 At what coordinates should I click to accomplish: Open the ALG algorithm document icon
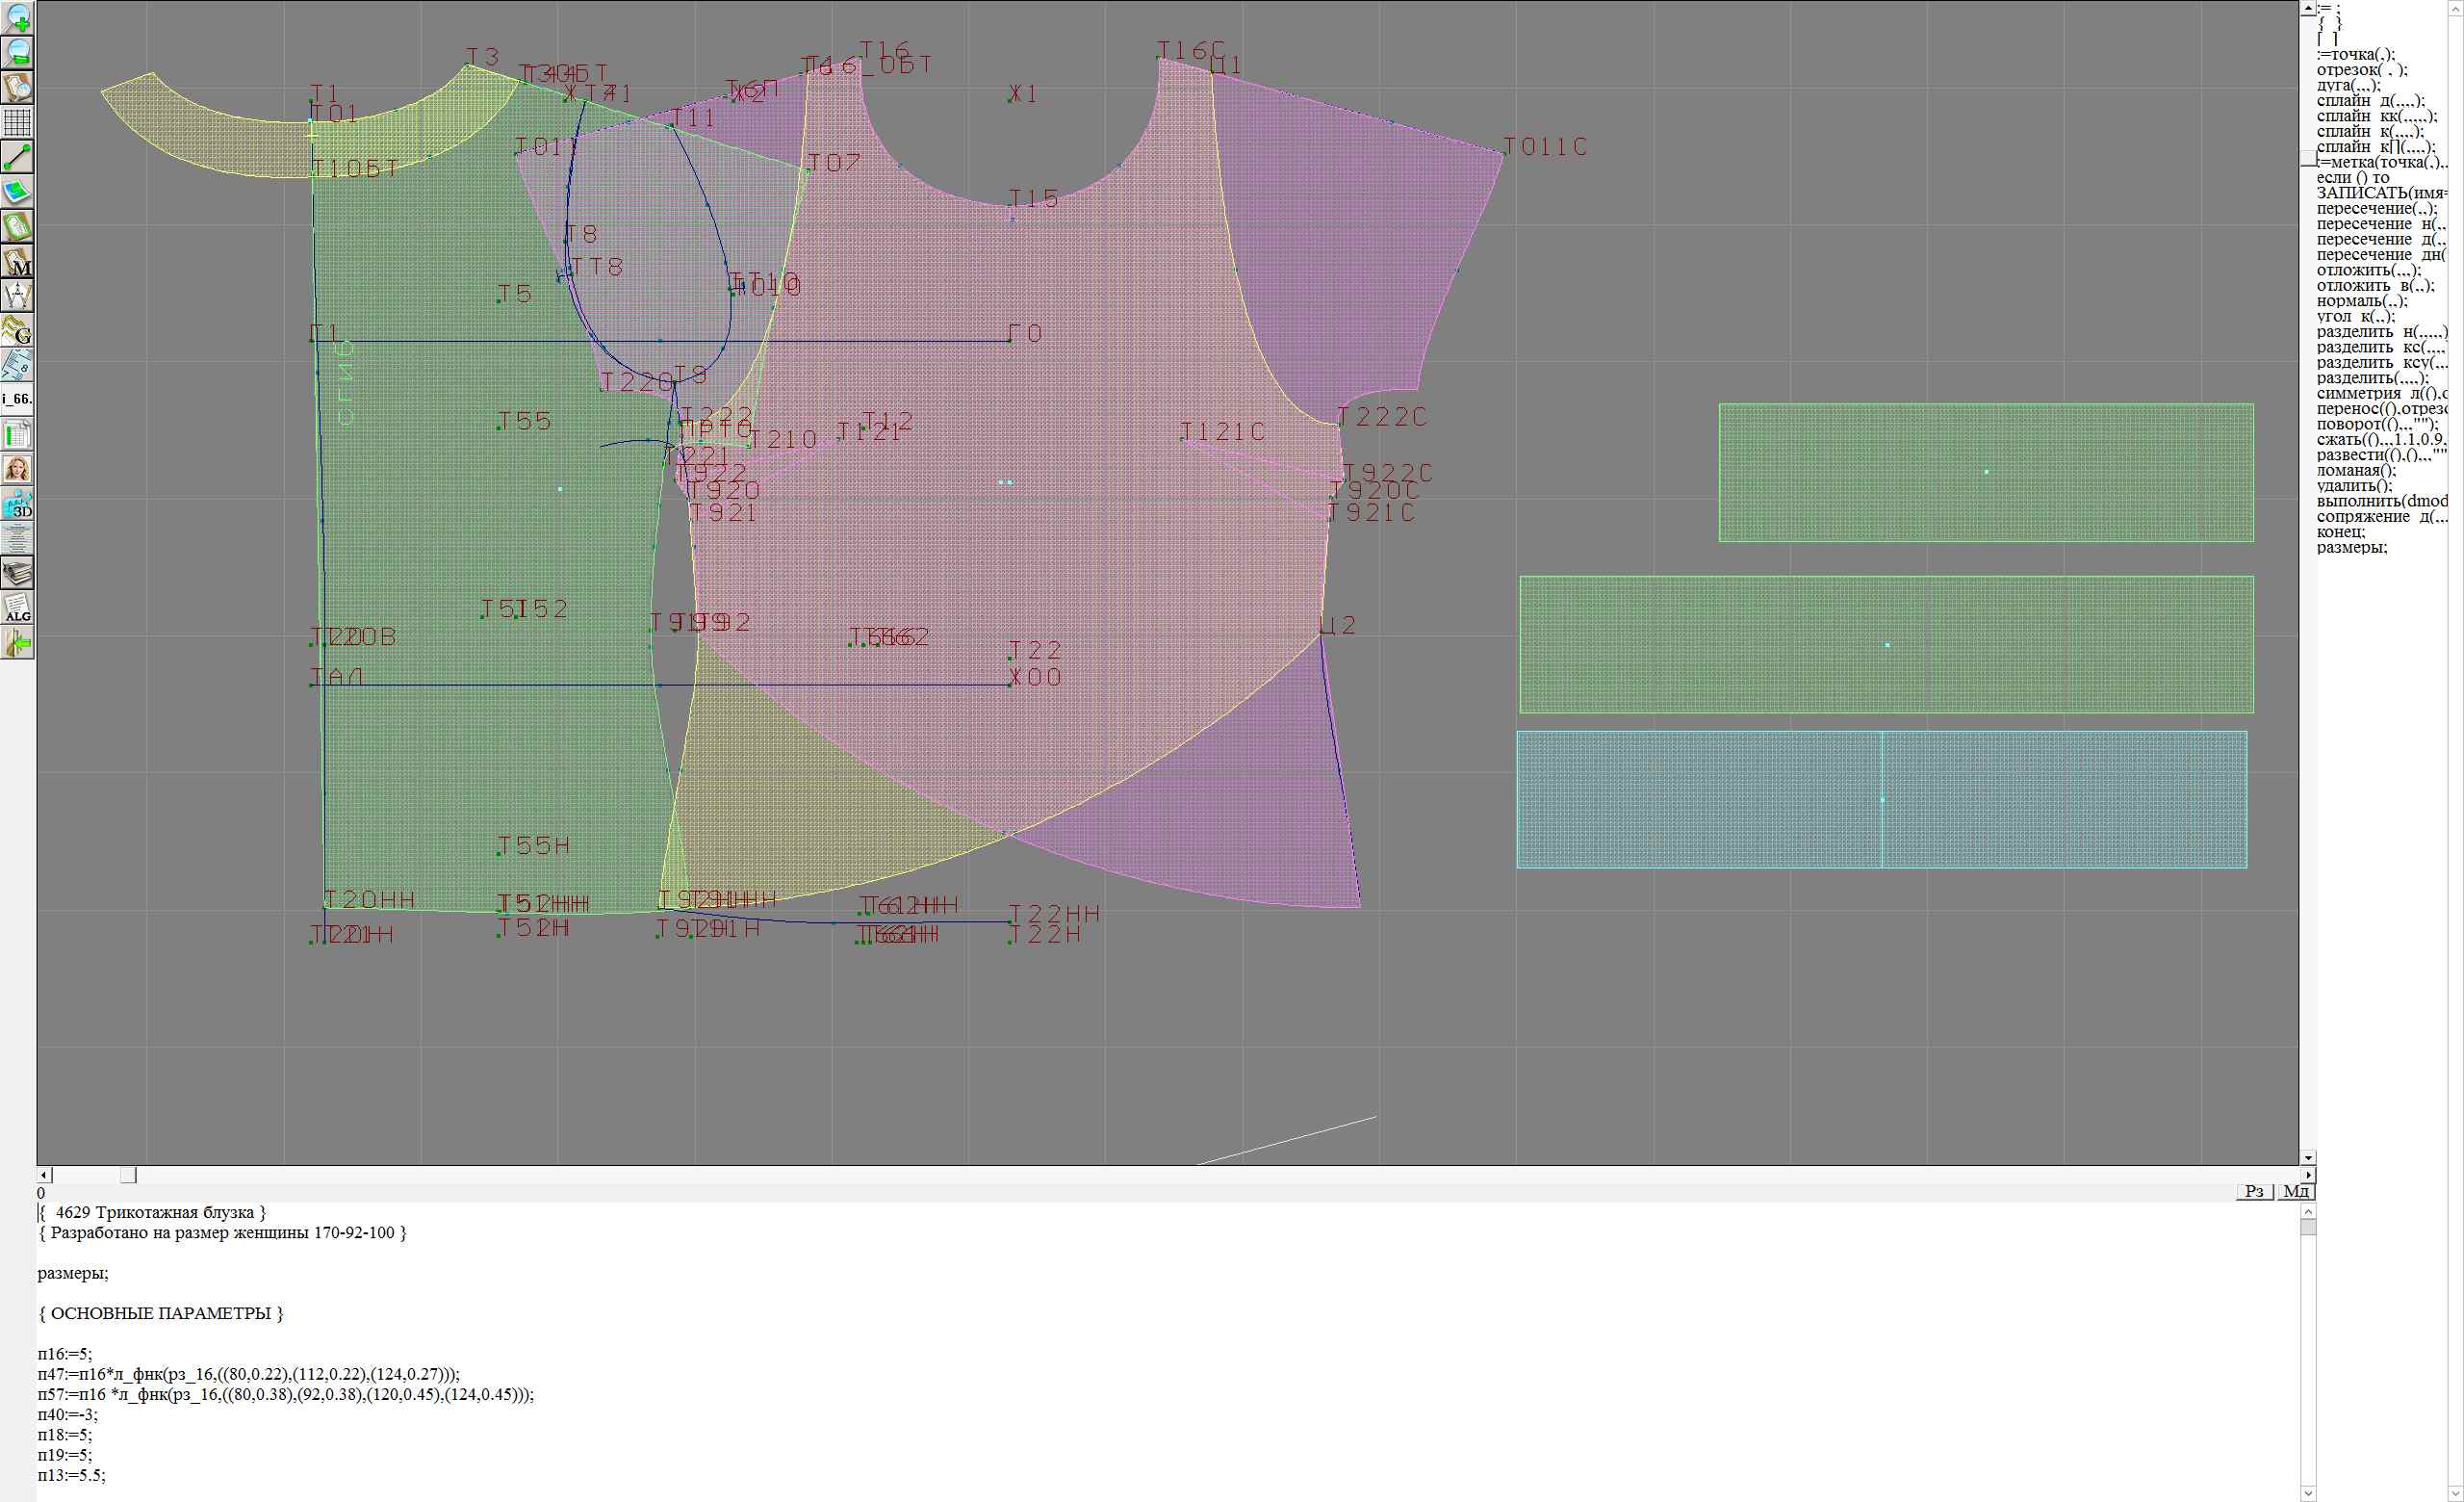tap(18, 608)
